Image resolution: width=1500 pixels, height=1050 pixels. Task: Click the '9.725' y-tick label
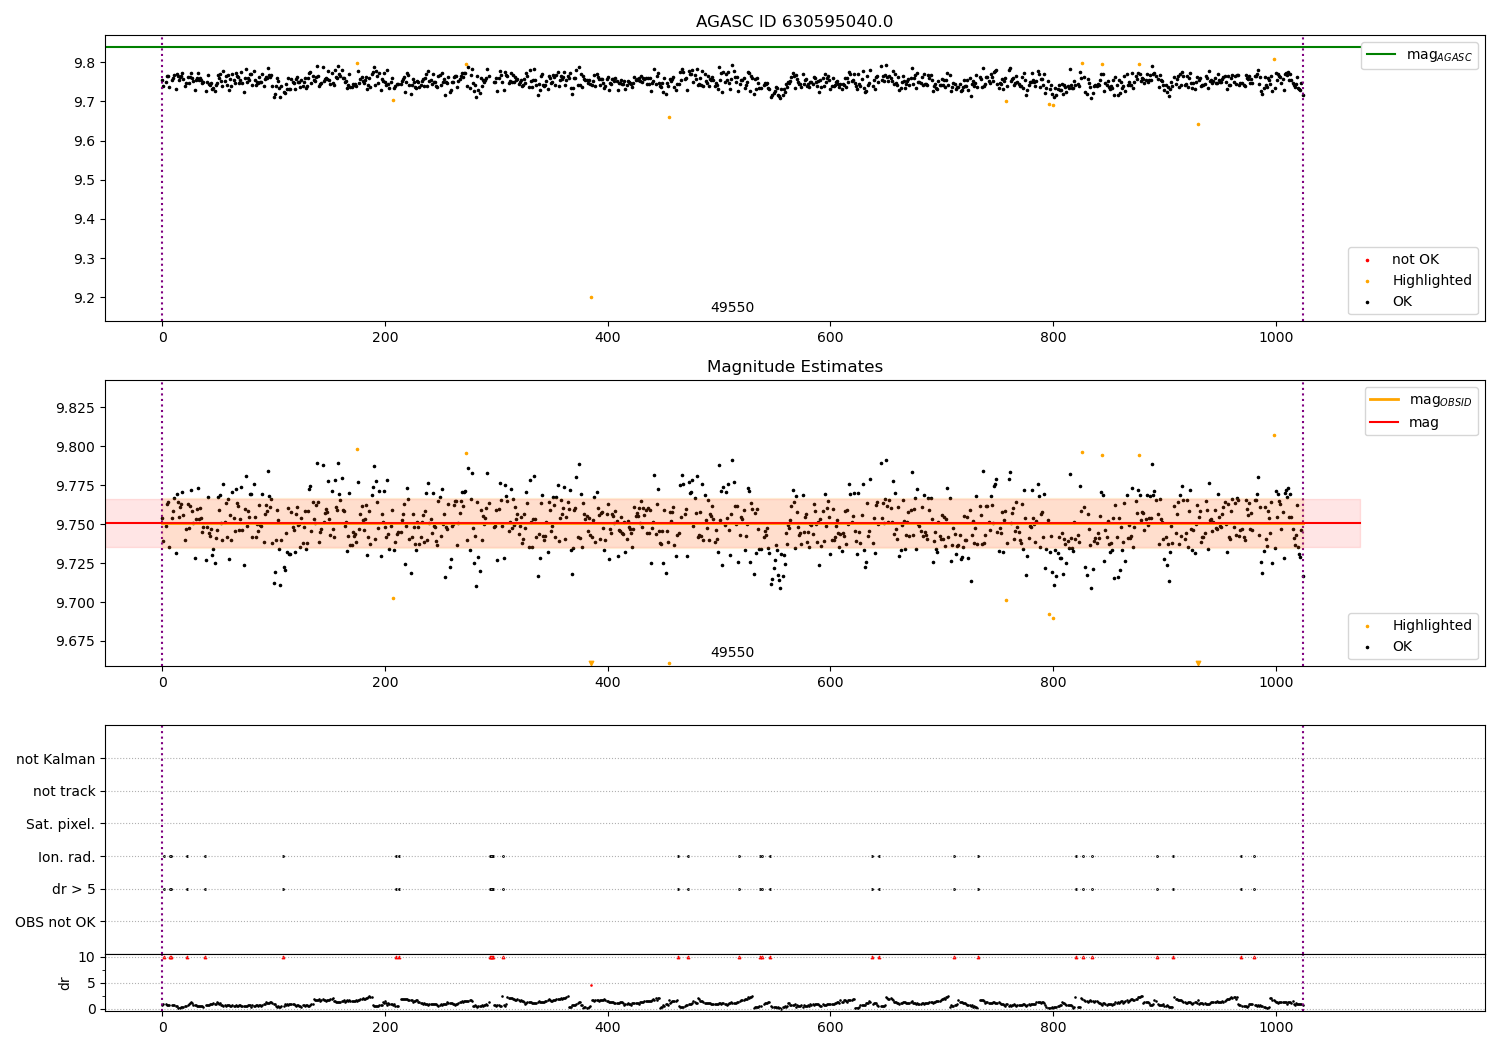pyautogui.click(x=76, y=564)
